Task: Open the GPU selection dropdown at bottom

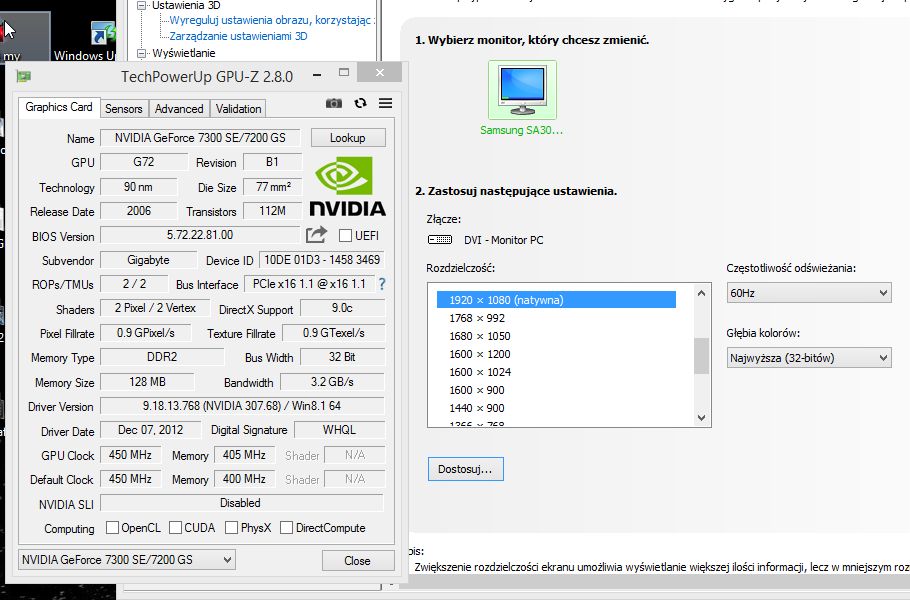Action: [127, 560]
